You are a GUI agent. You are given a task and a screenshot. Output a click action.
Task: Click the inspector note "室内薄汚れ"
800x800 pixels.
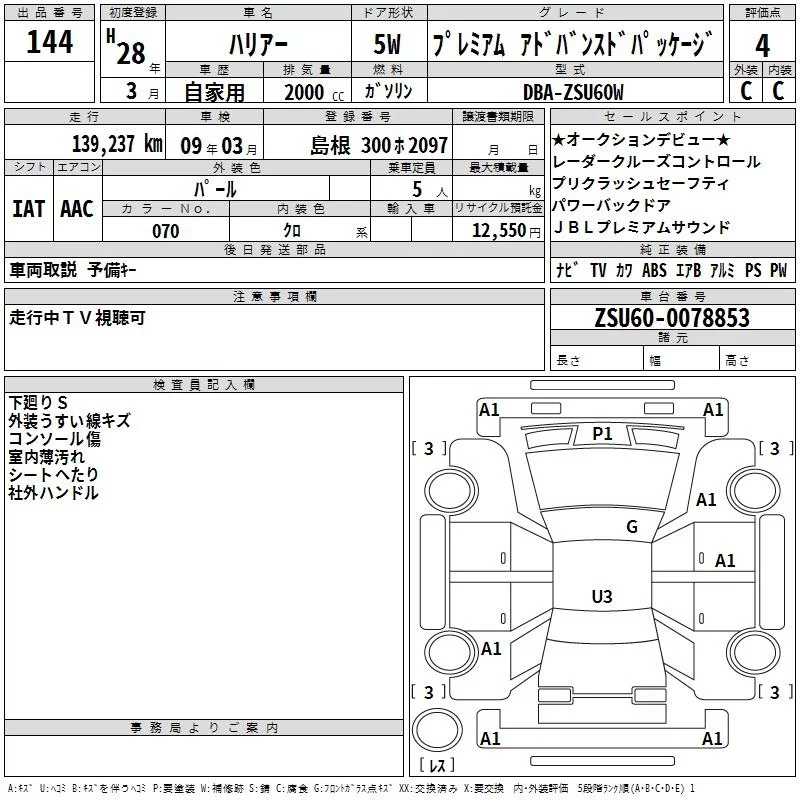pos(46,457)
